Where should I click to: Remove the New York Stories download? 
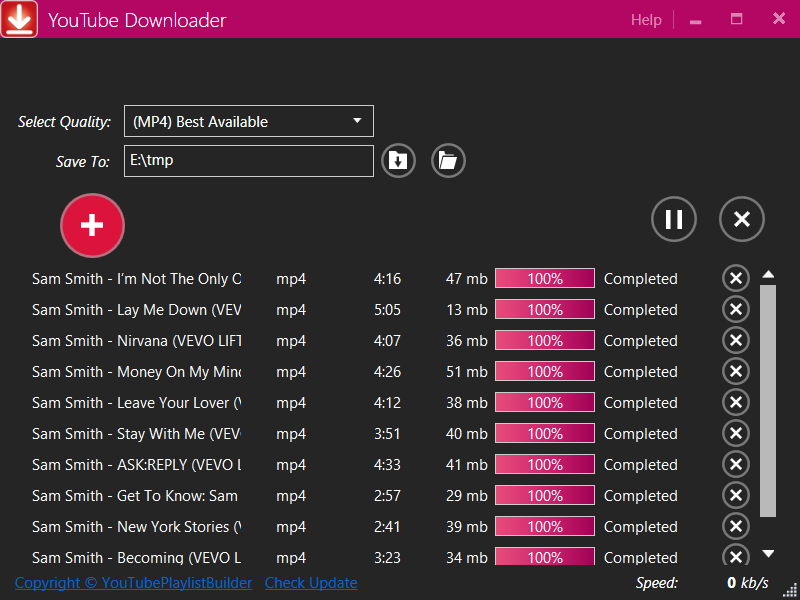736,527
